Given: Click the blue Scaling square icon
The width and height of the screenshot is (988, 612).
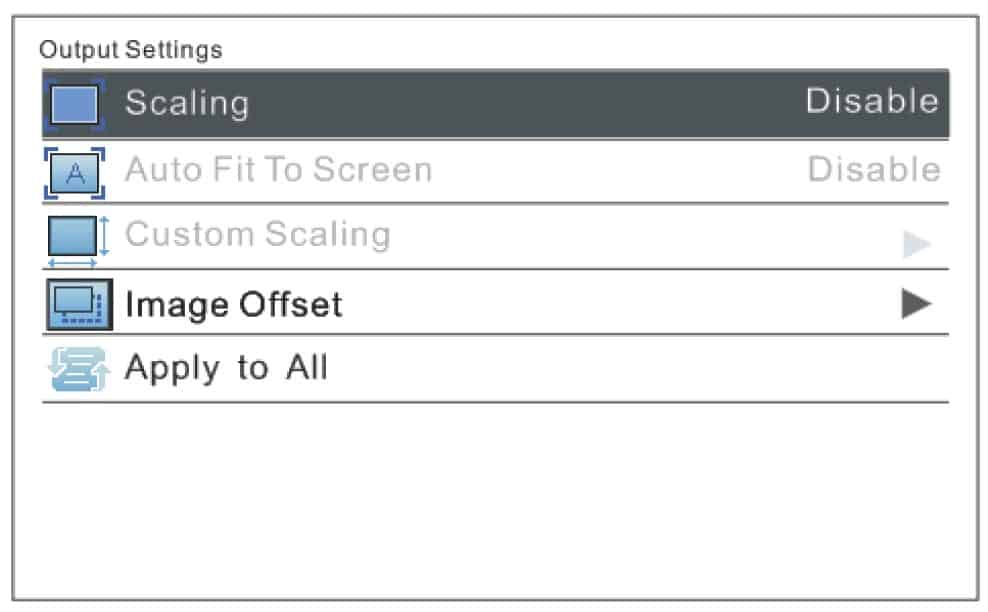Looking at the screenshot, I should [x=74, y=104].
